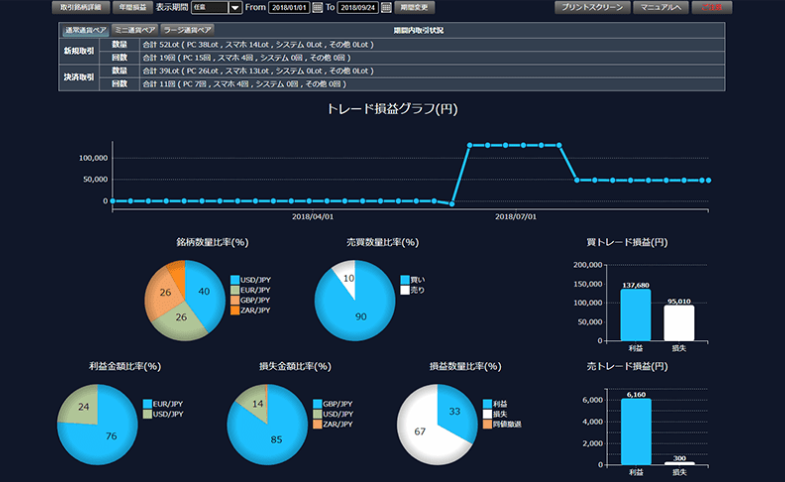Viewport: 785px width, 482px height.
Task: Click the 6,160 profit bar in 売トレード損益
Action: (x=636, y=431)
